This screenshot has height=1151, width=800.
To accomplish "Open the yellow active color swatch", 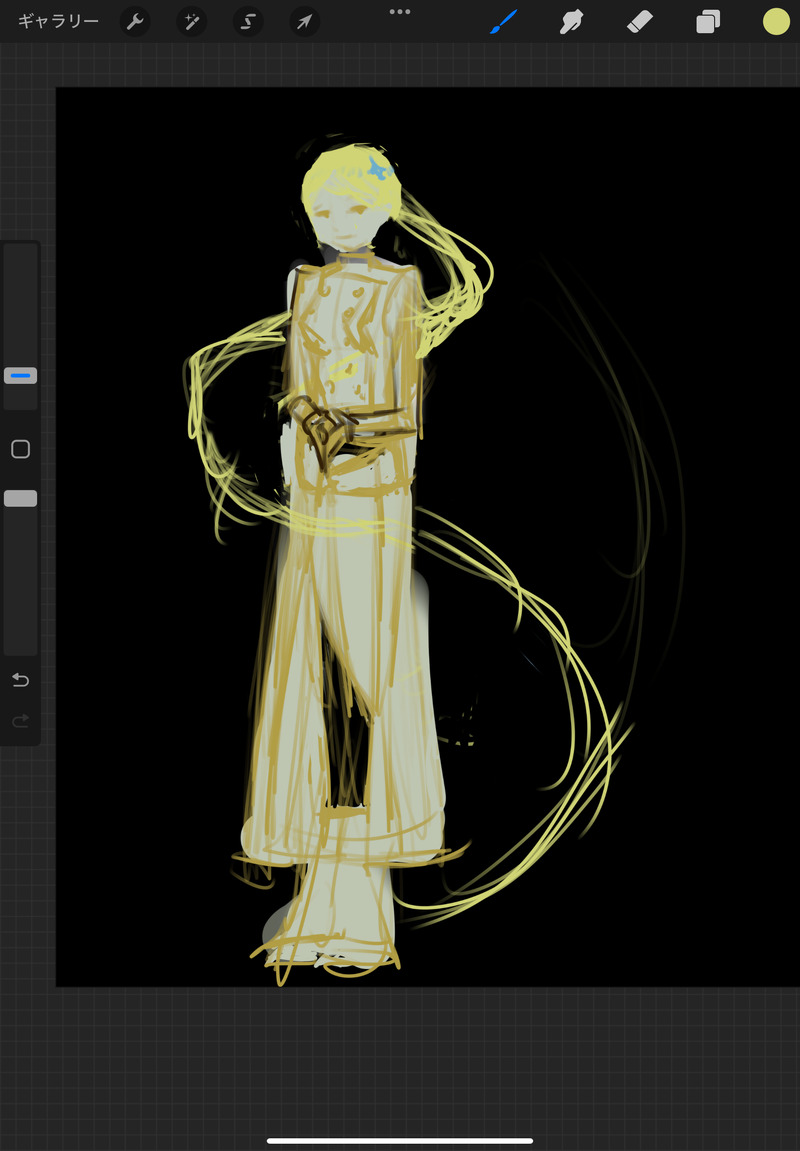I will [776, 22].
